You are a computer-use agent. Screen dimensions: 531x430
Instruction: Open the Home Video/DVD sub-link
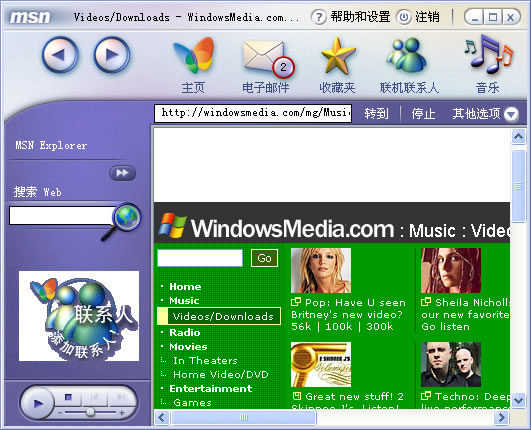tap(221, 374)
